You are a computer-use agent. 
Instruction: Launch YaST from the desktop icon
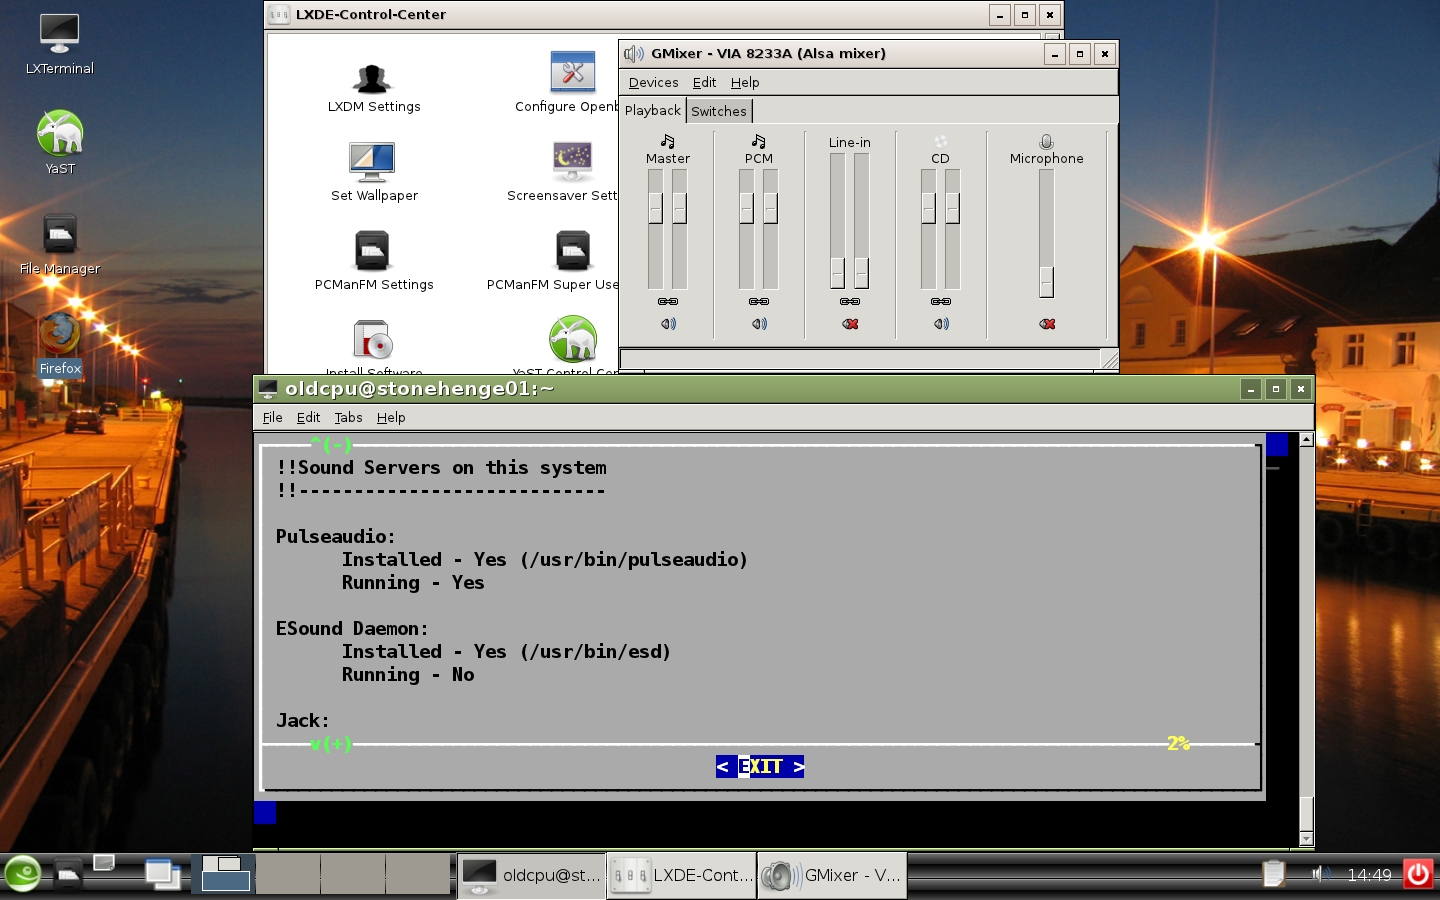pyautogui.click(x=60, y=143)
